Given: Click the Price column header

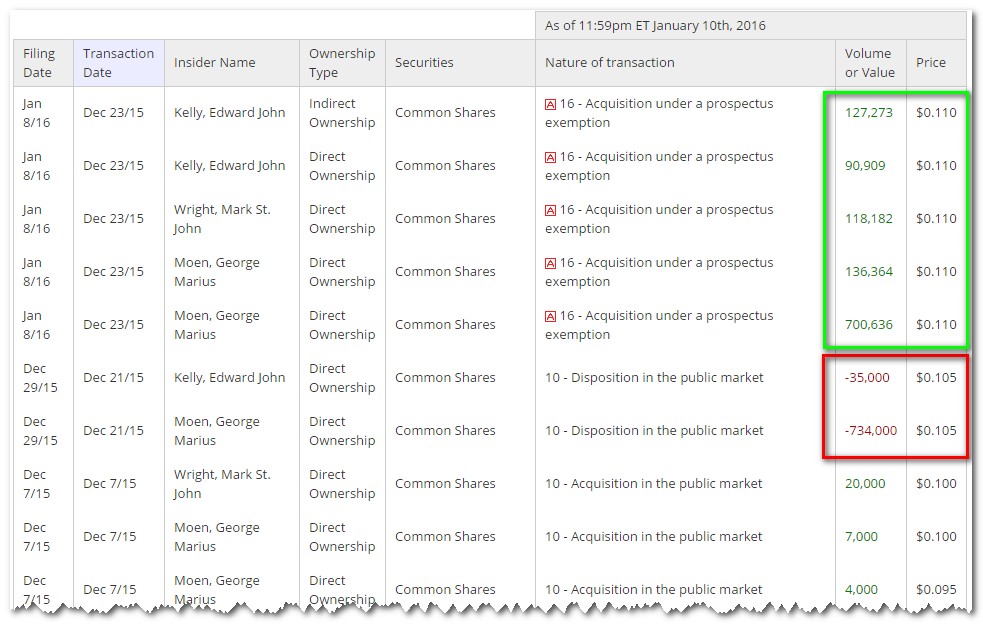Looking at the screenshot, I should [931, 62].
